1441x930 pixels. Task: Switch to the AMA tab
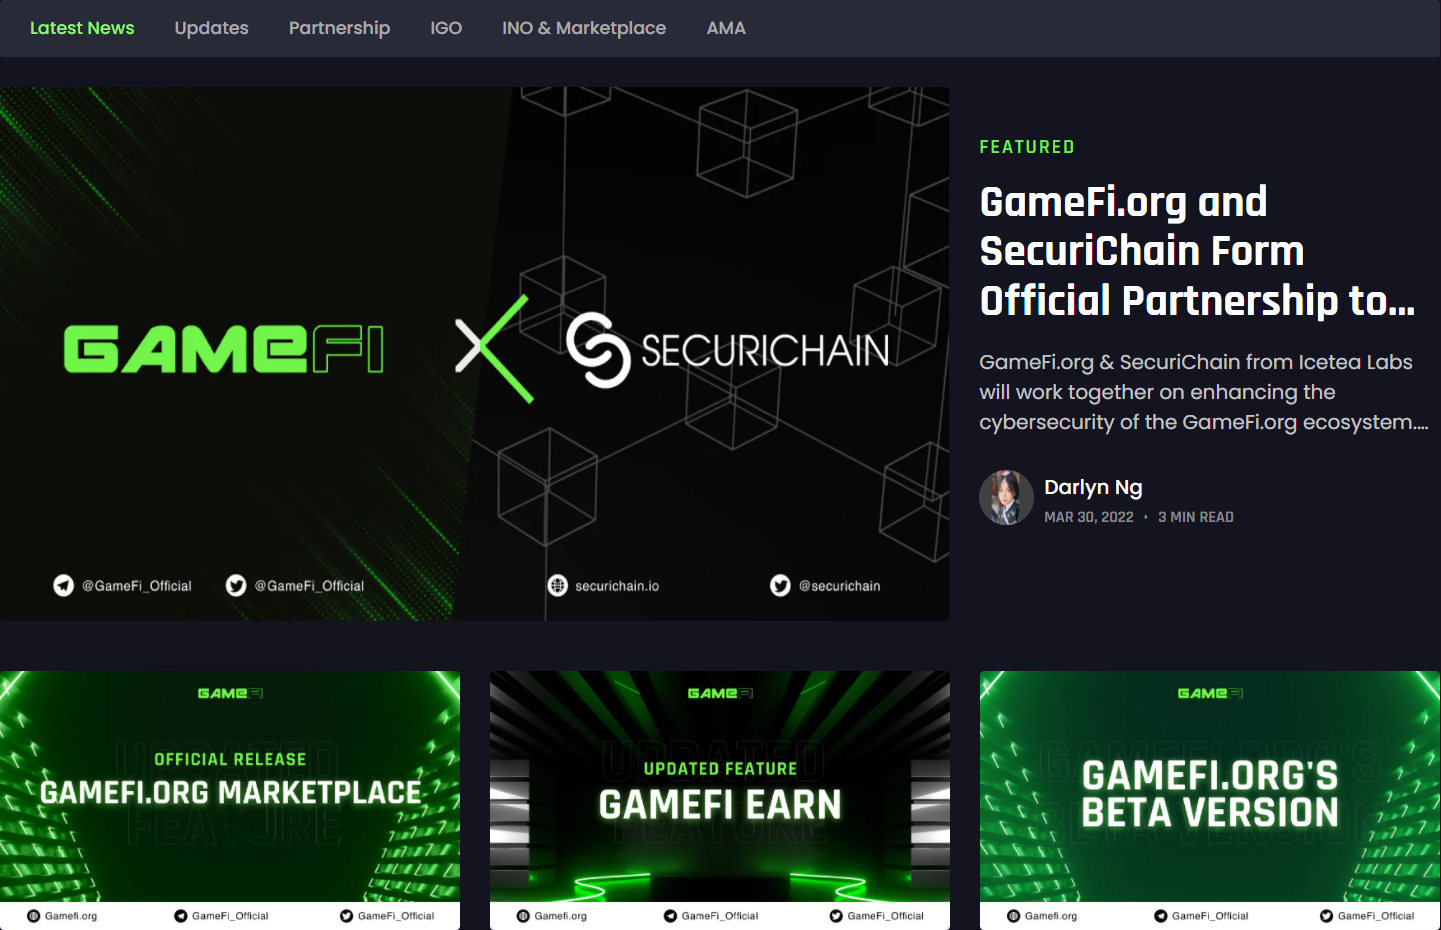pyautogui.click(x=726, y=28)
